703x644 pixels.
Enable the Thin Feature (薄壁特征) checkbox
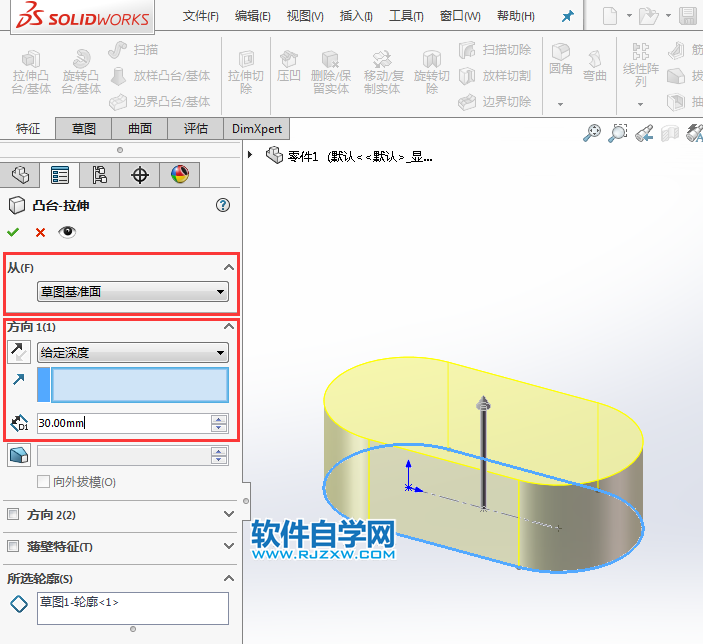13,546
